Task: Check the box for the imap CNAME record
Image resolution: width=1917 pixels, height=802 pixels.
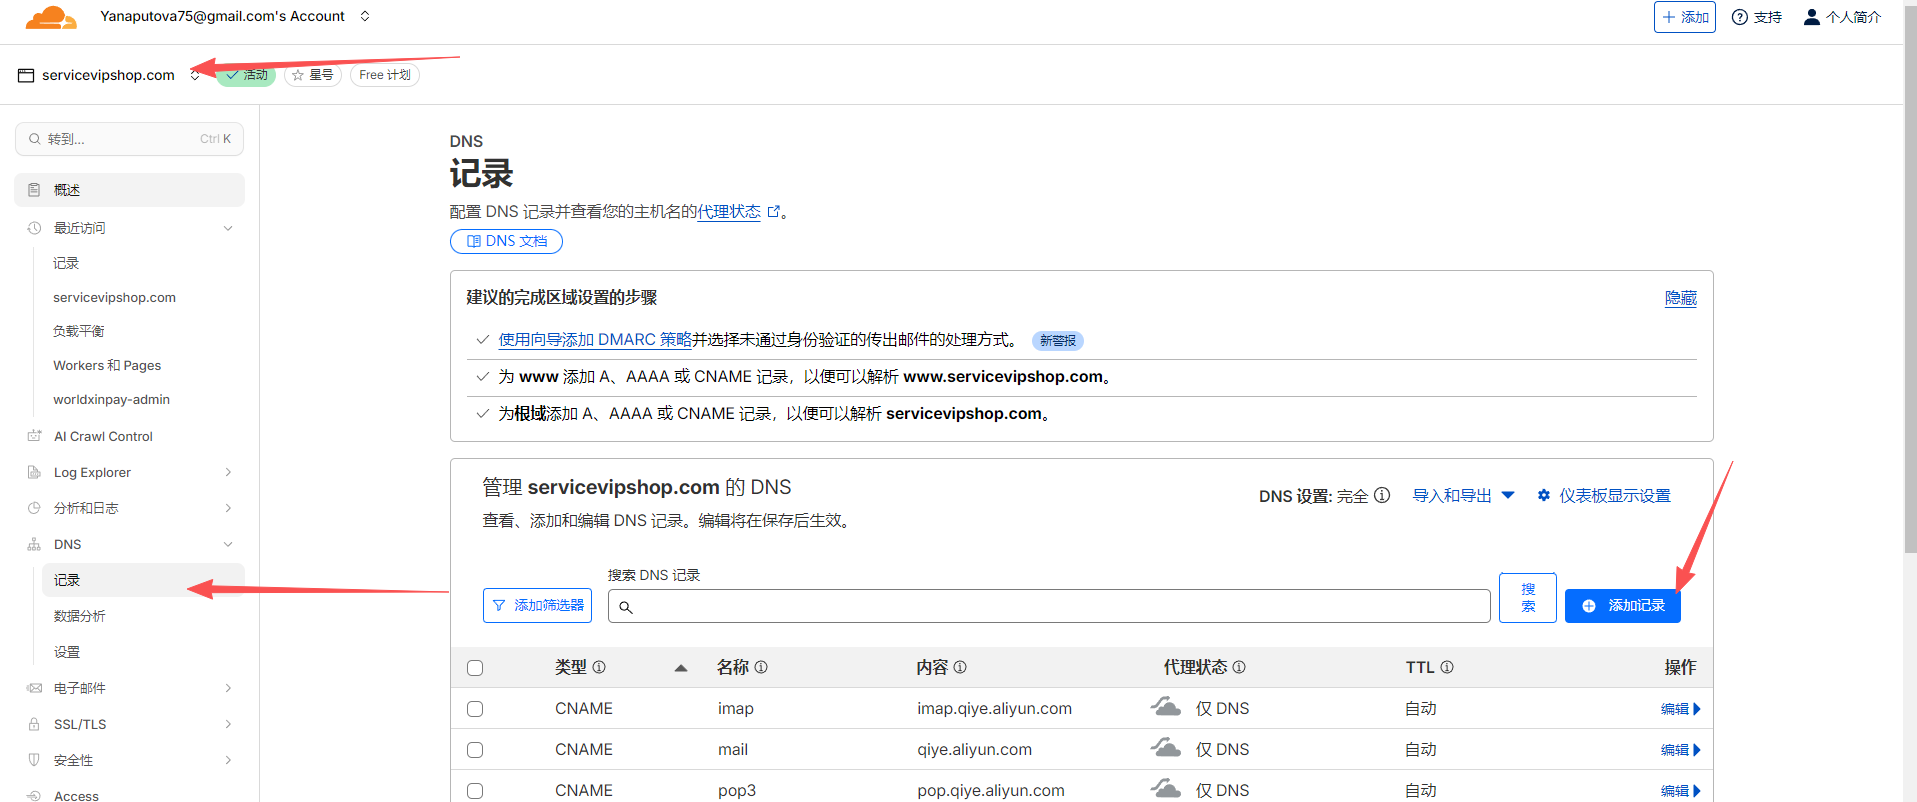Action: click(x=475, y=709)
